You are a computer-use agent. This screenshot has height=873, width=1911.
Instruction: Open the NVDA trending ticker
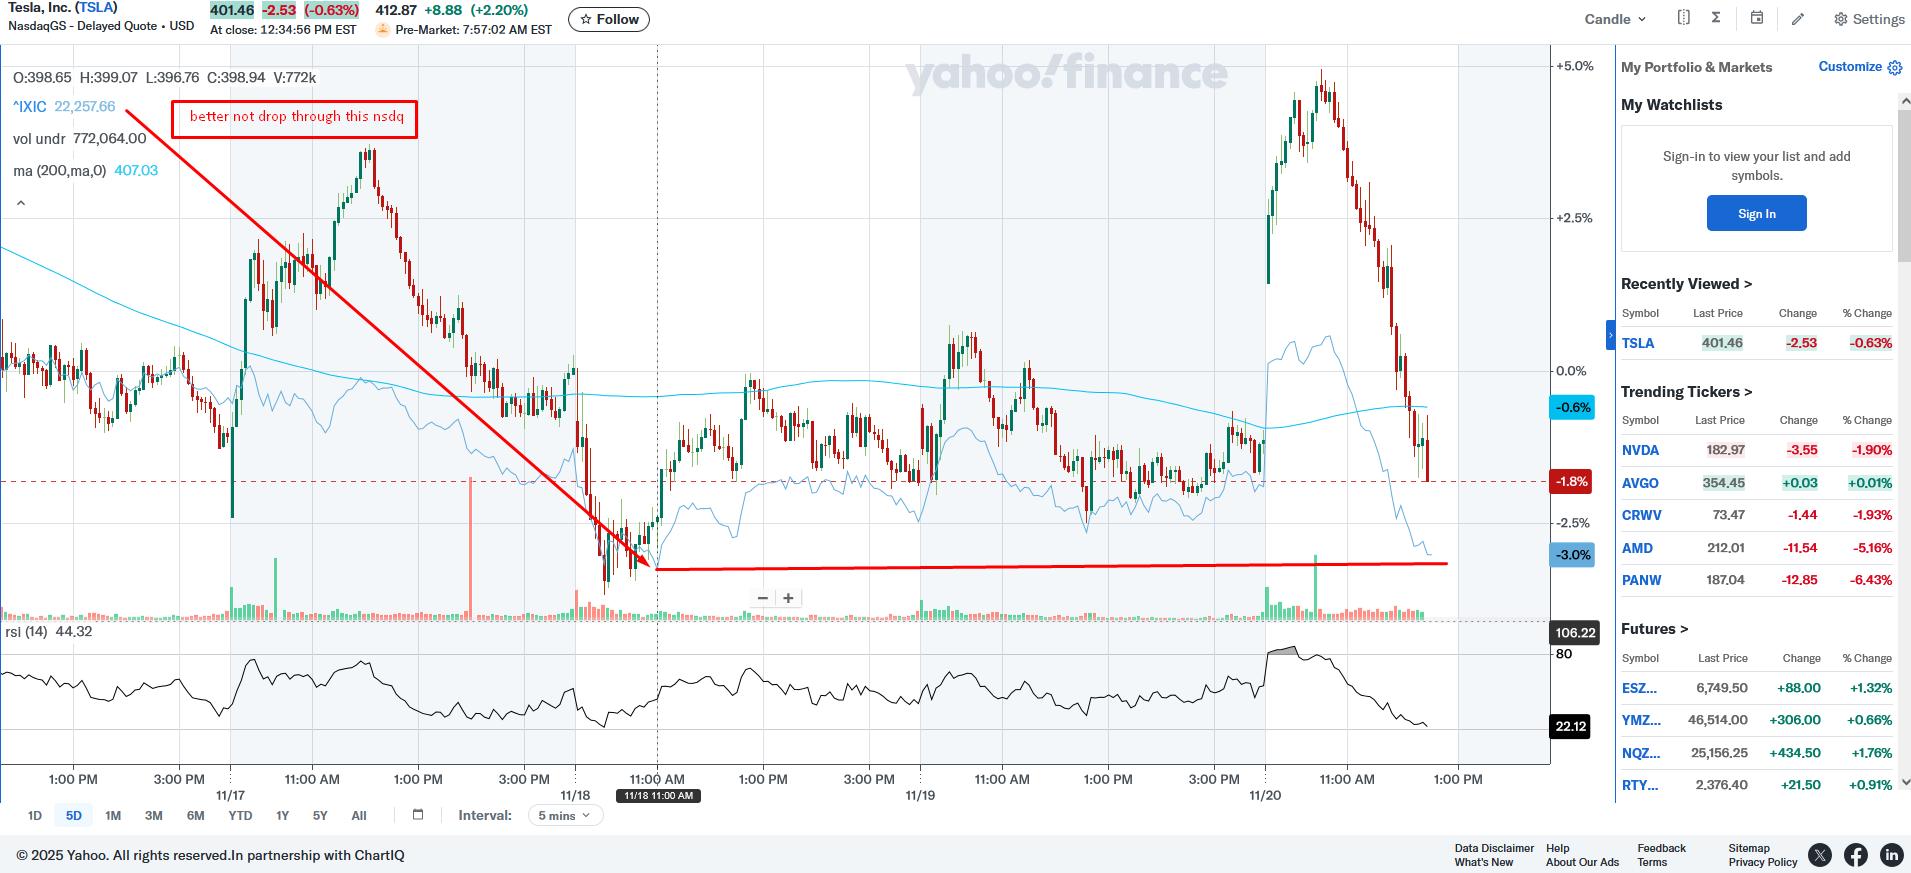click(x=1640, y=450)
